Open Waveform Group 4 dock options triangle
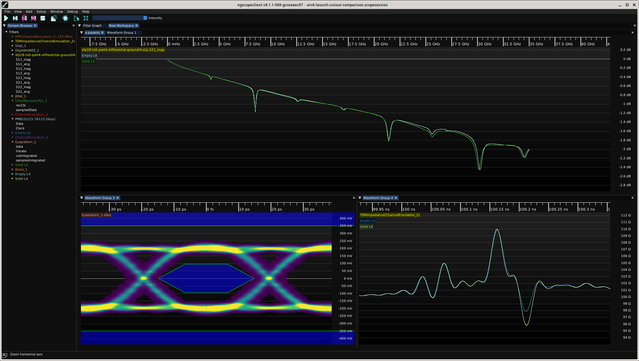This screenshot has height=361, width=639. coord(360,198)
